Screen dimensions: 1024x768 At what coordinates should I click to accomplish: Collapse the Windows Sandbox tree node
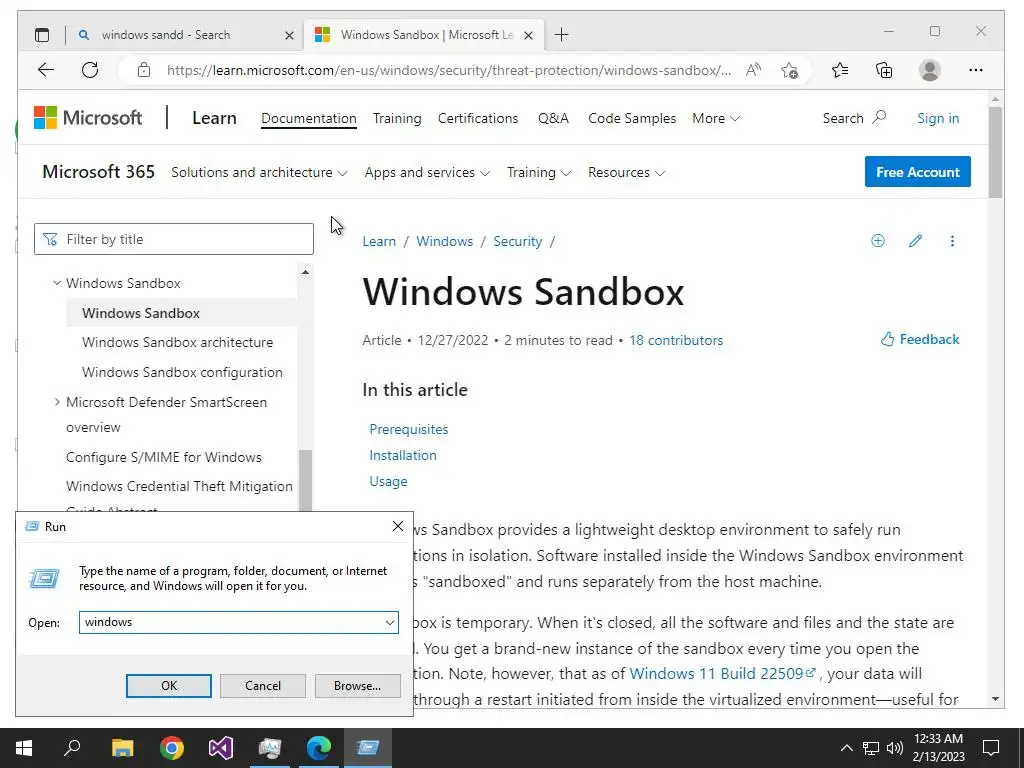coord(57,283)
